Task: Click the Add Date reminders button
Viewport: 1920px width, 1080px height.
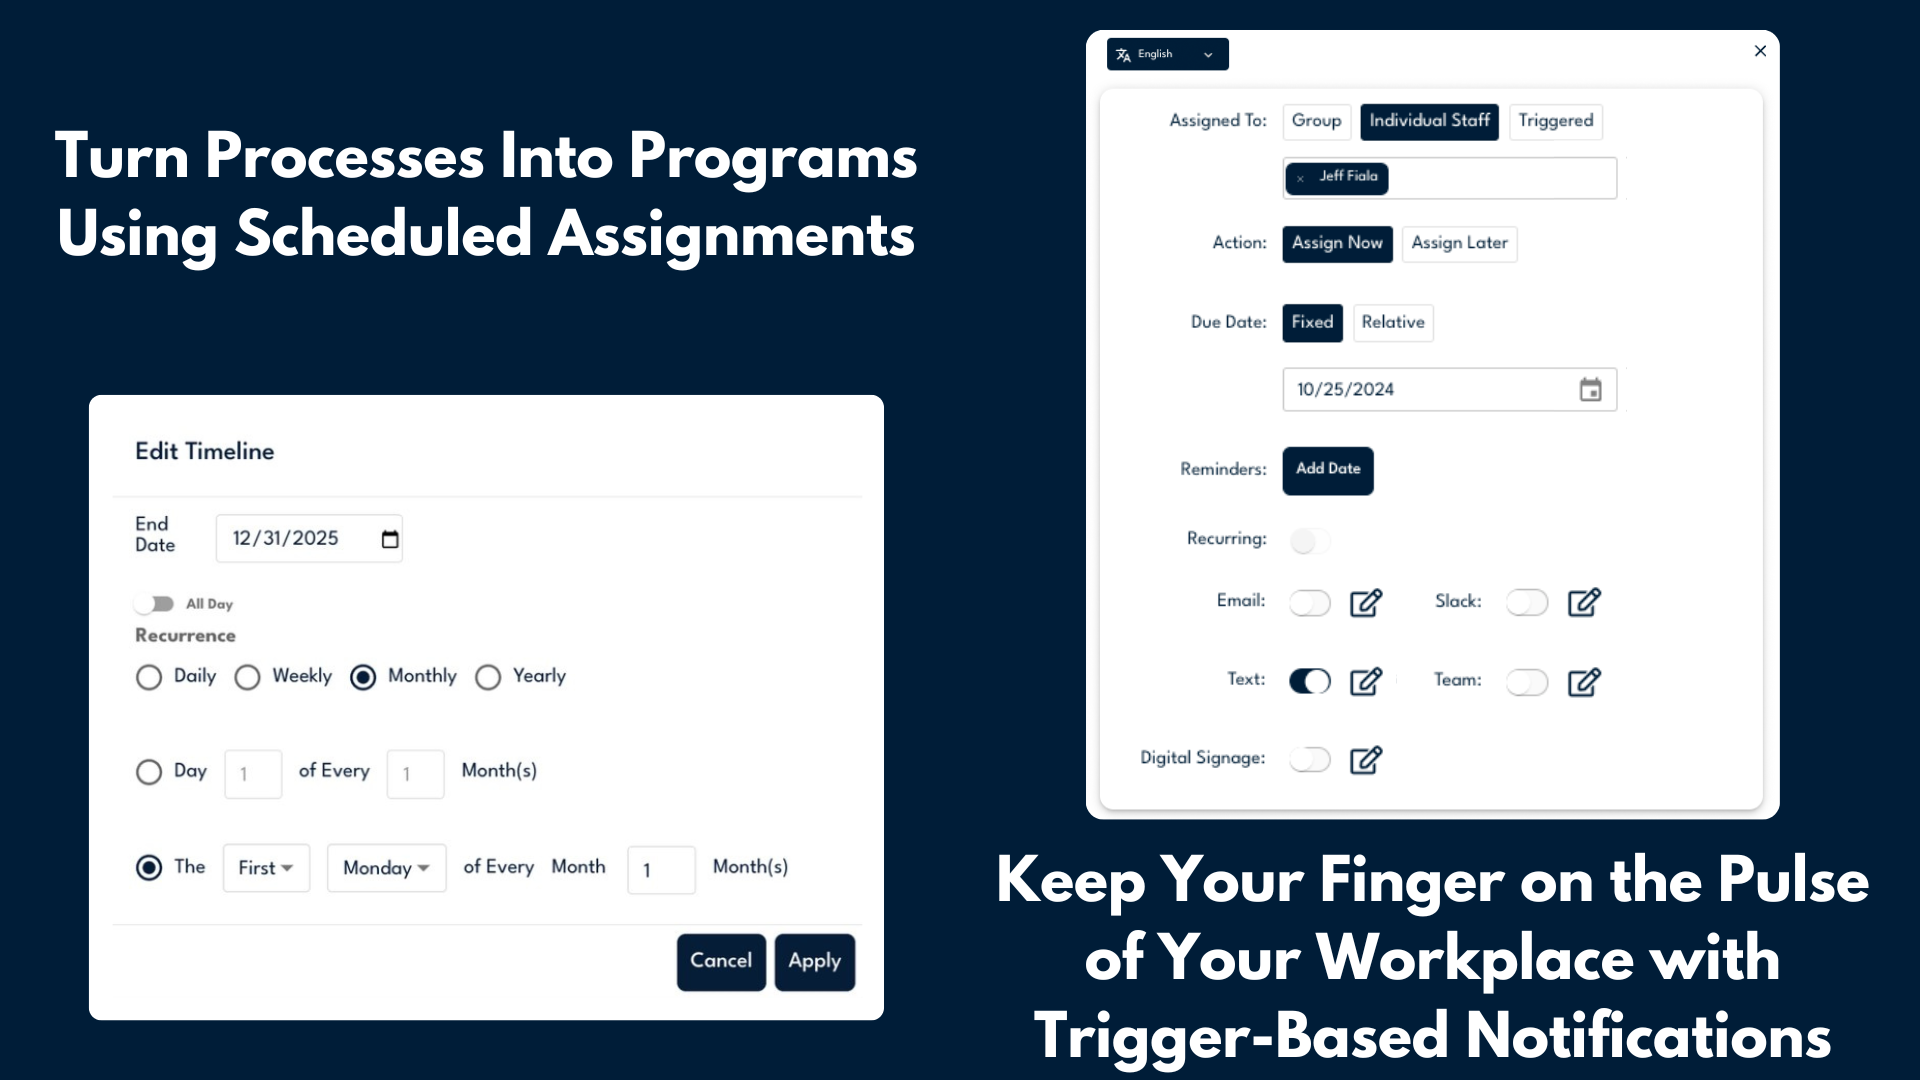Action: pyautogui.click(x=1327, y=469)
